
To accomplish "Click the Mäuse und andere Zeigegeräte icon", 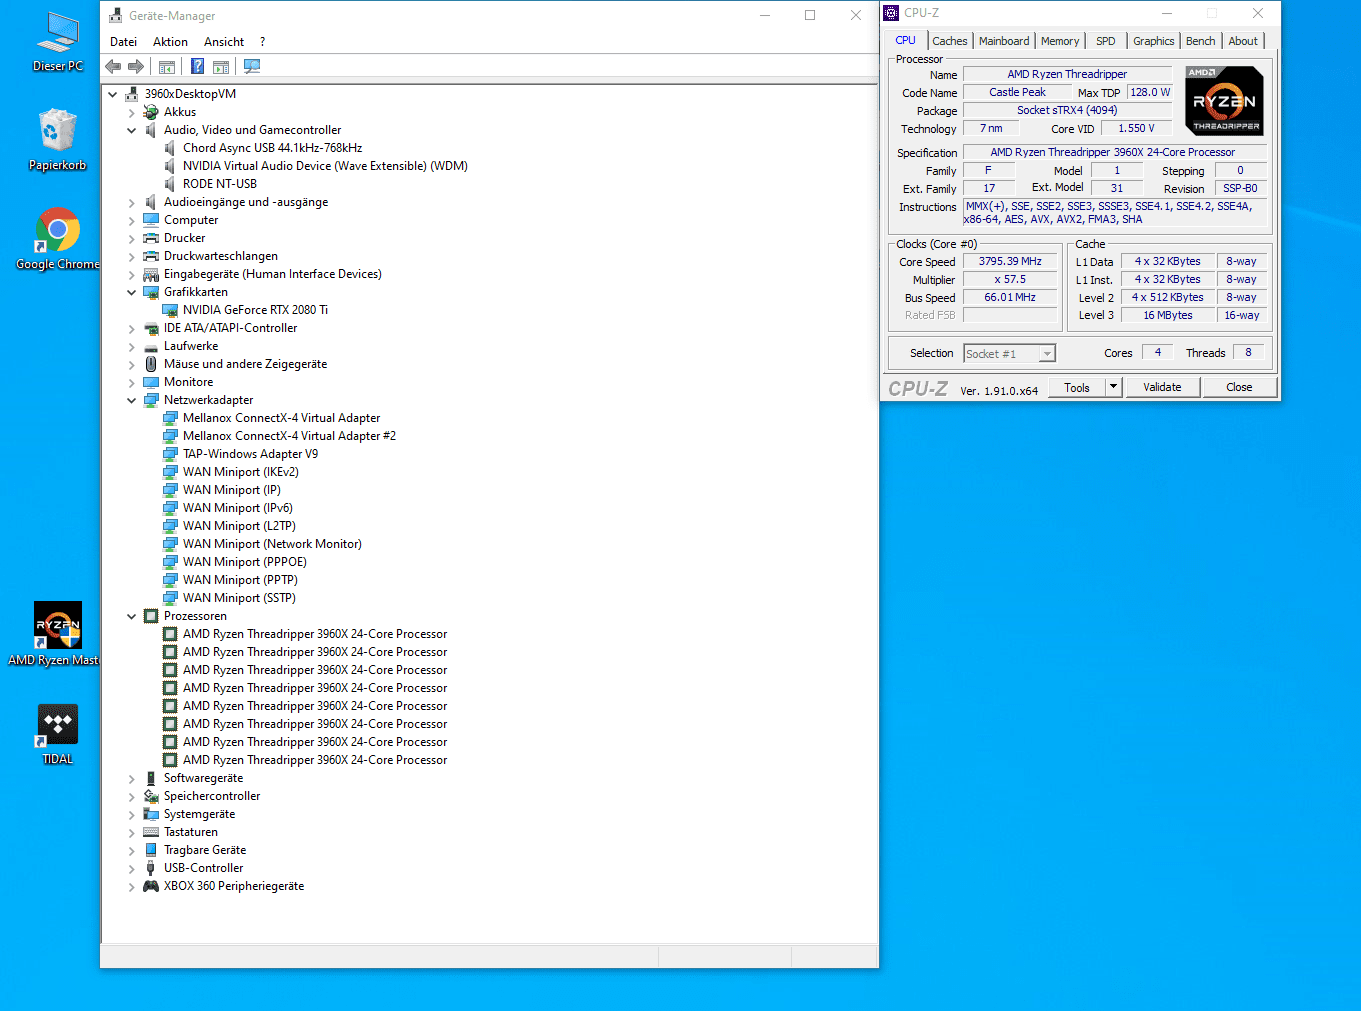I will [x=151, y=364].
